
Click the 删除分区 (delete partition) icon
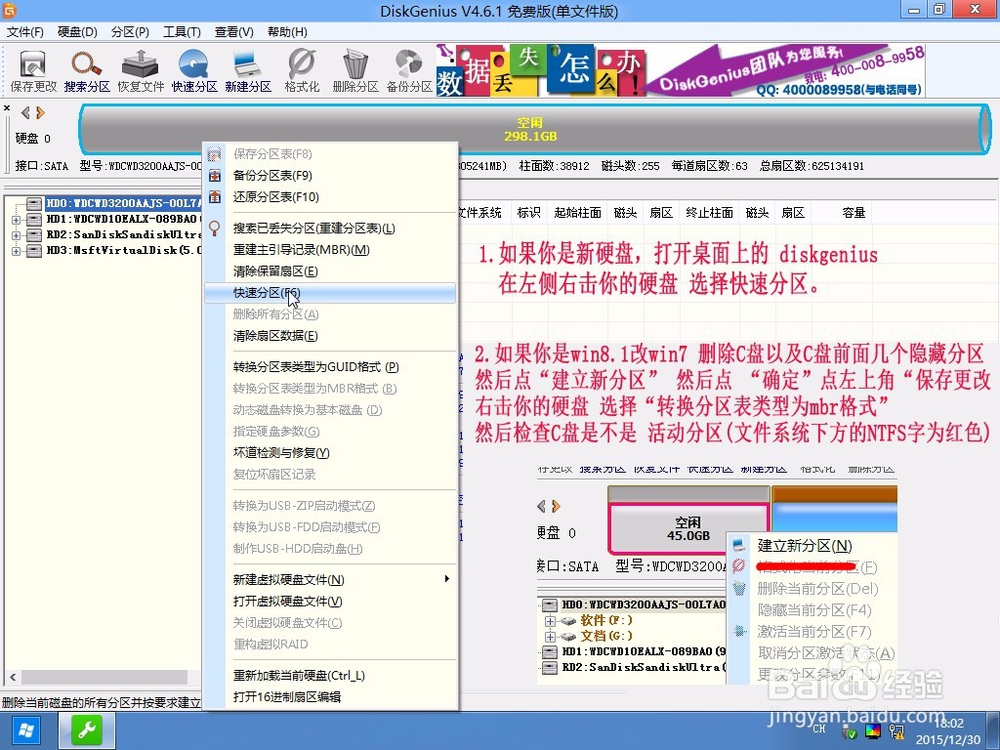point(354,68)
